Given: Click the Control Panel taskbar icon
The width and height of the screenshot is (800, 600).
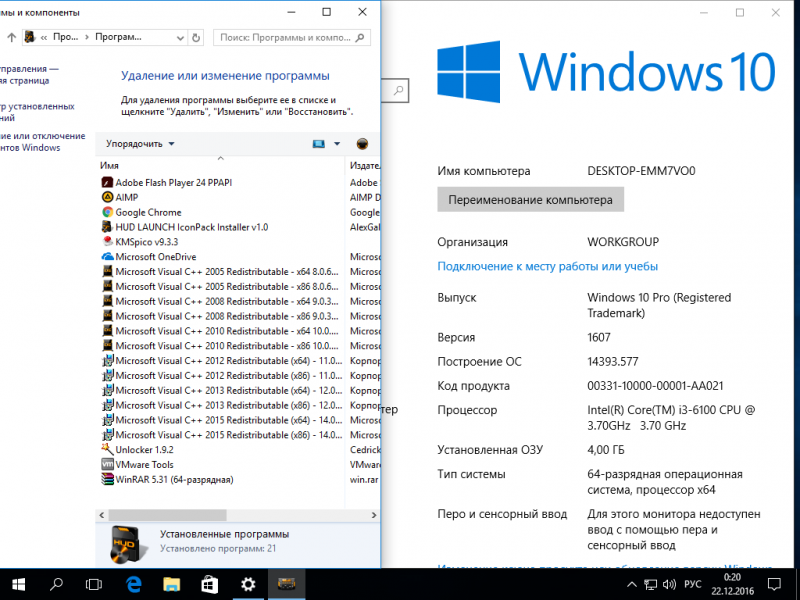Looking at the screenshot, I should point(286,584).
